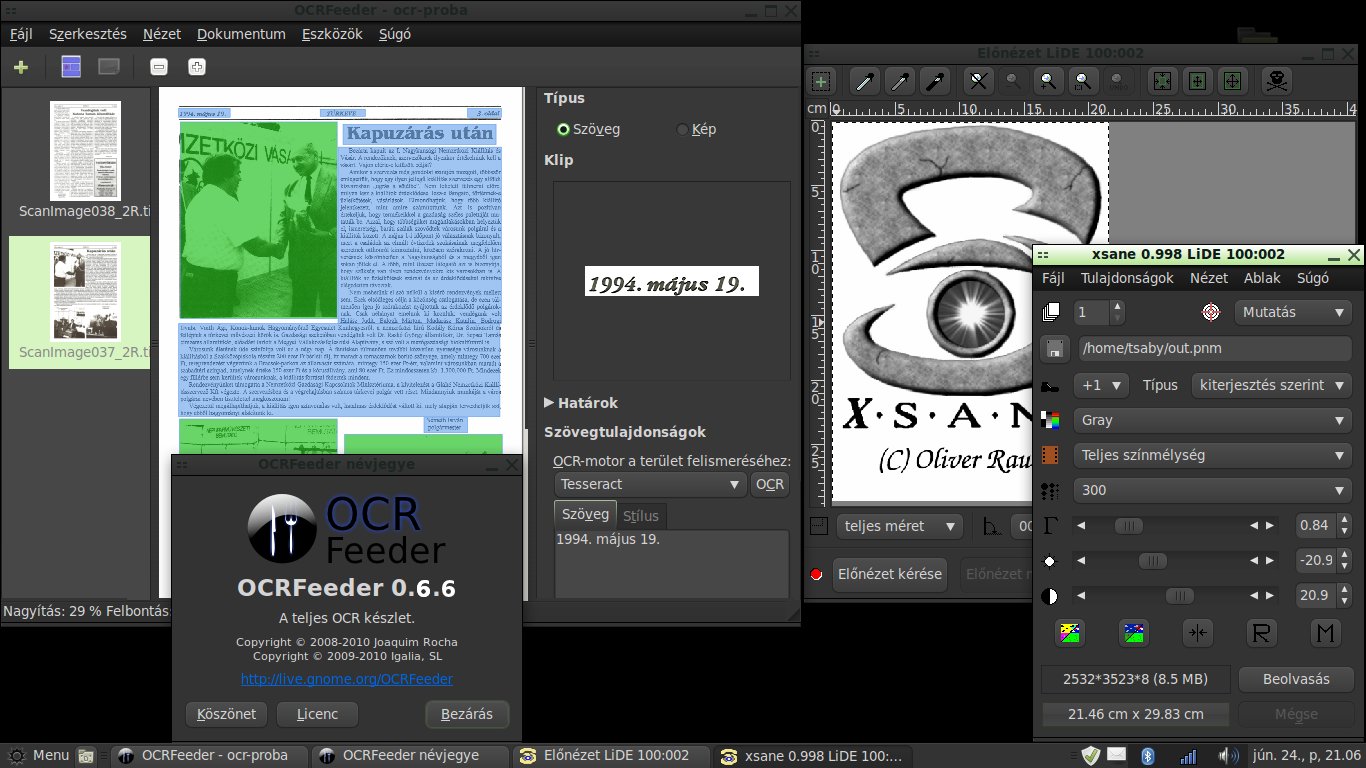Click the auto-raise scan area icon
Image resolution: width=1366 pixels, height=768 pixels.
coord(1198,81)
